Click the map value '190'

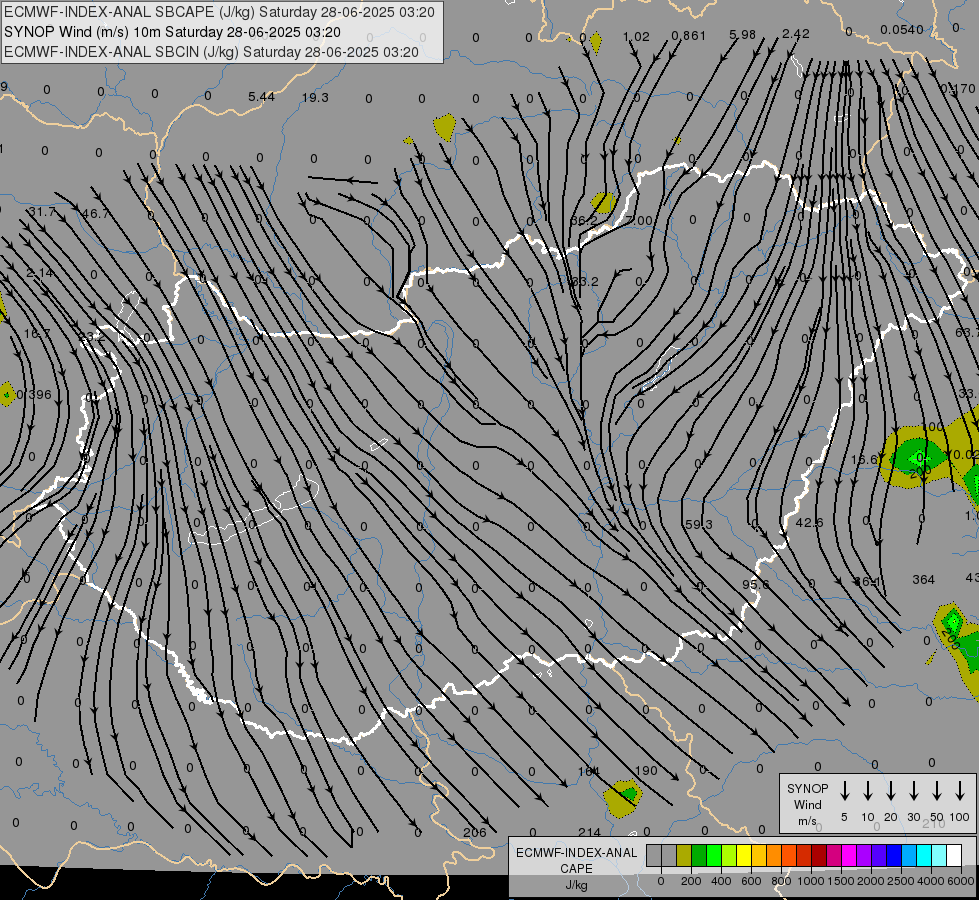[646, 771]
